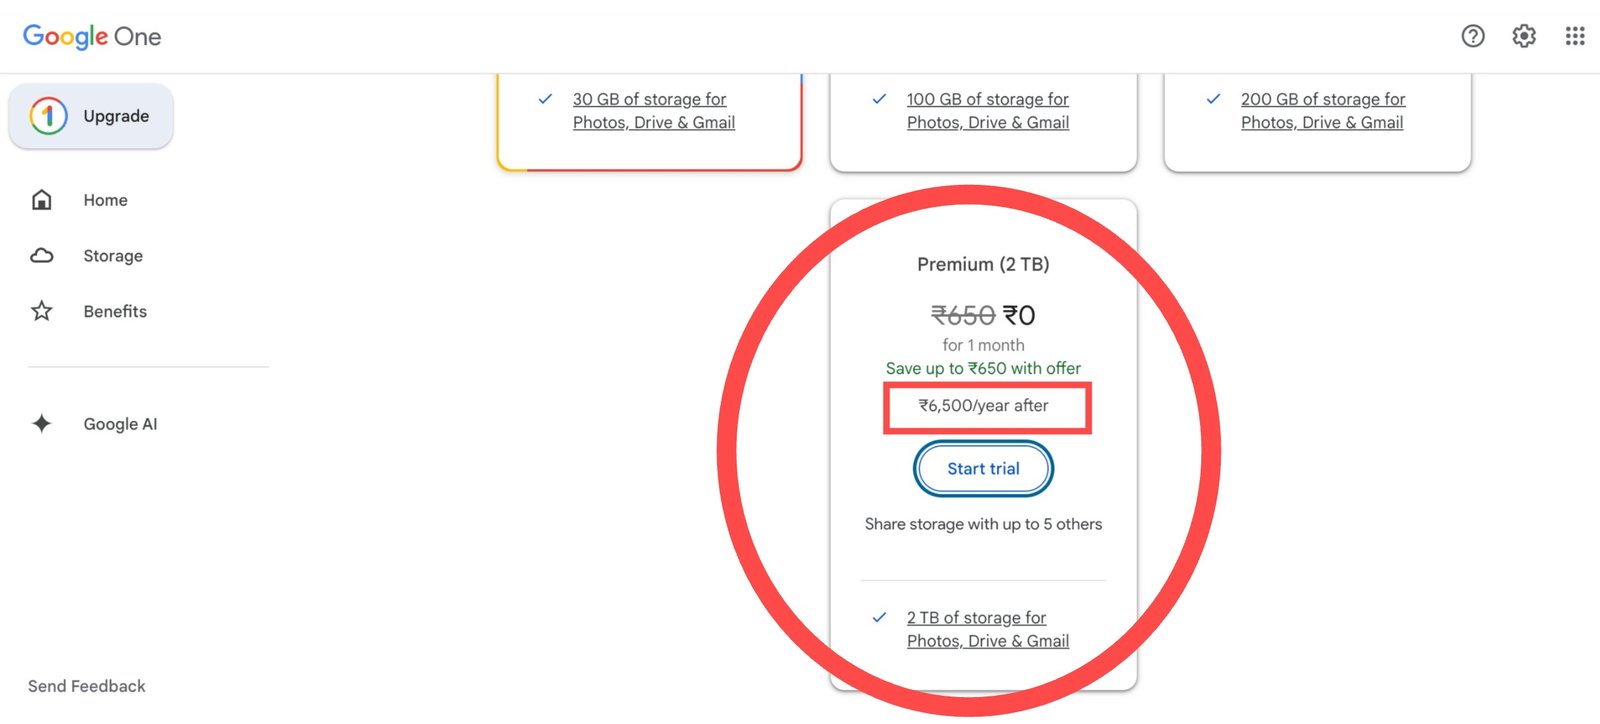Click Send Feedback

coord(87,686)
